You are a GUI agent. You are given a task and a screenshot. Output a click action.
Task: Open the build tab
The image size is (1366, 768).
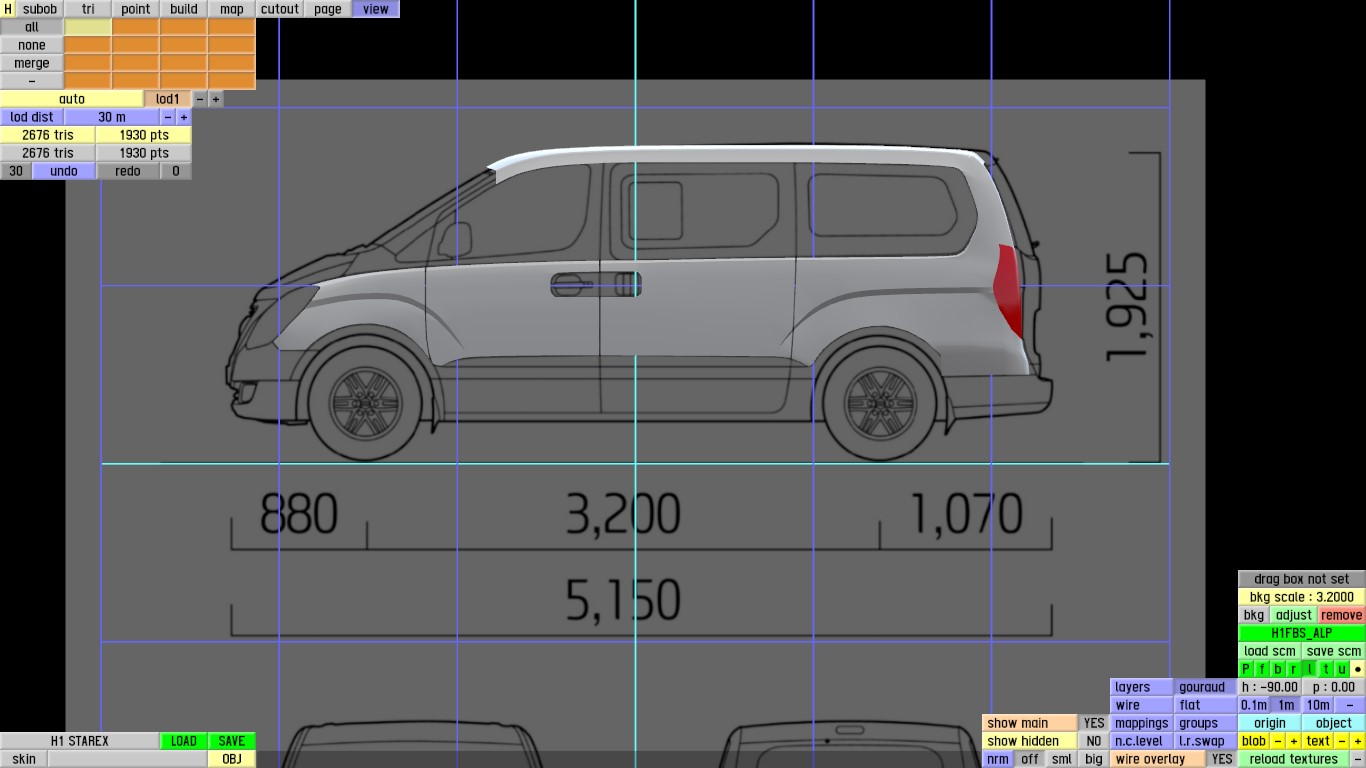pyautogui.click(x=184, y=9)
